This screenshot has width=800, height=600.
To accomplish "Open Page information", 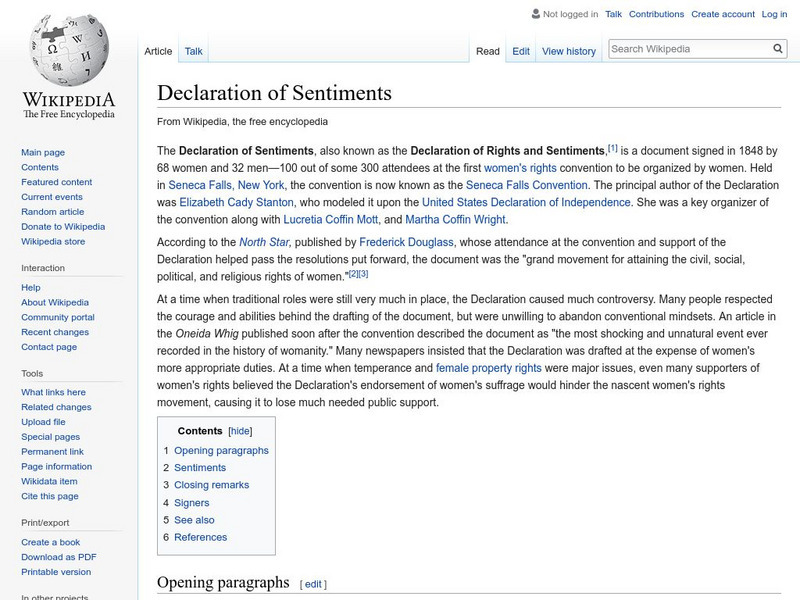I will [57, 466].
